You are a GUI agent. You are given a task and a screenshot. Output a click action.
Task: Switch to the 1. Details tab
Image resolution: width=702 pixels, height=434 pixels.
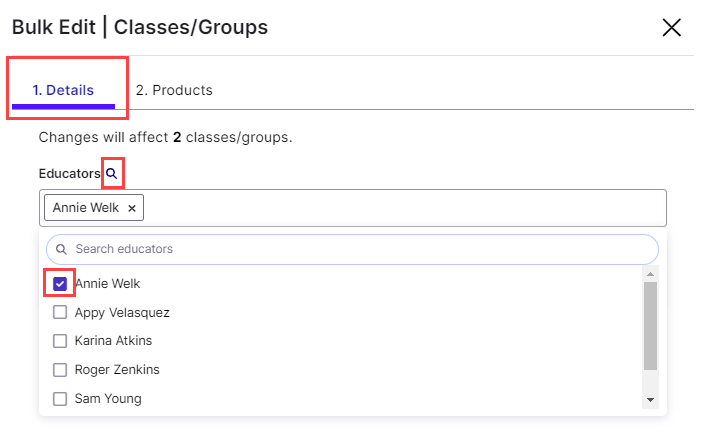point(63,90)
